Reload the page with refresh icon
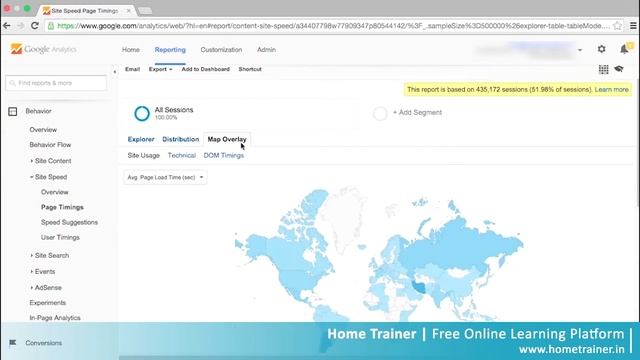Screen dimensions: 640x360 35,26
